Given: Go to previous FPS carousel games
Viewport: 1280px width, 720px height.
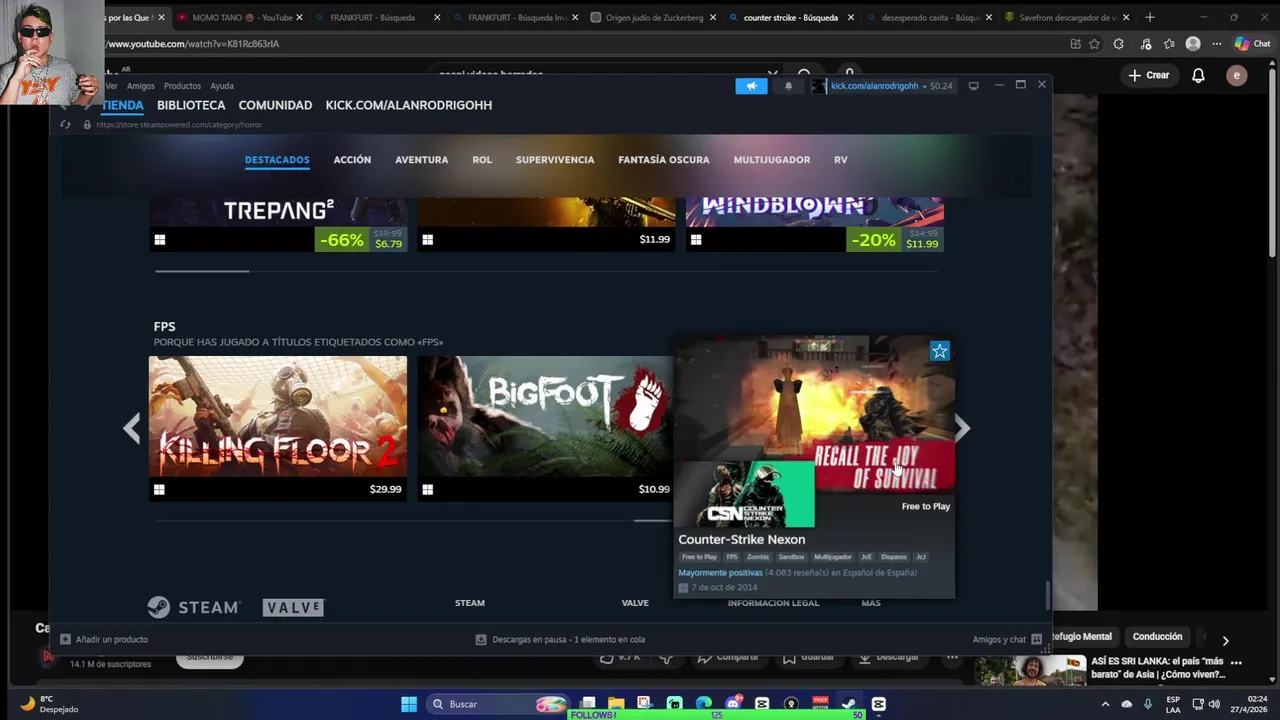Looking at the screenshot, I should pyautogui.click(x=131, y=428).
